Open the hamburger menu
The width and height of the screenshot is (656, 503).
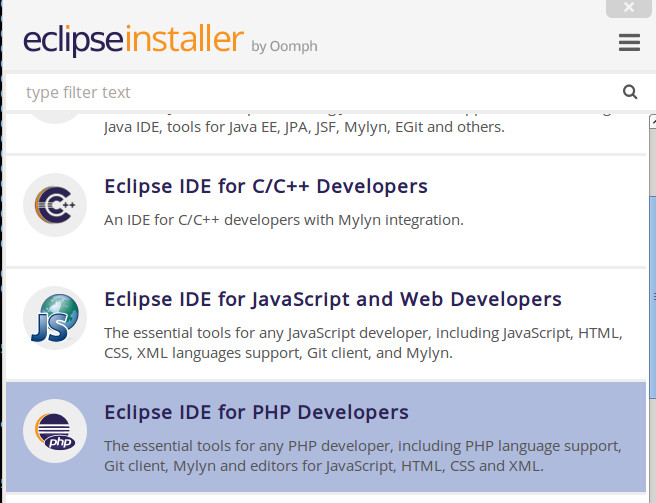pos(629,43)
